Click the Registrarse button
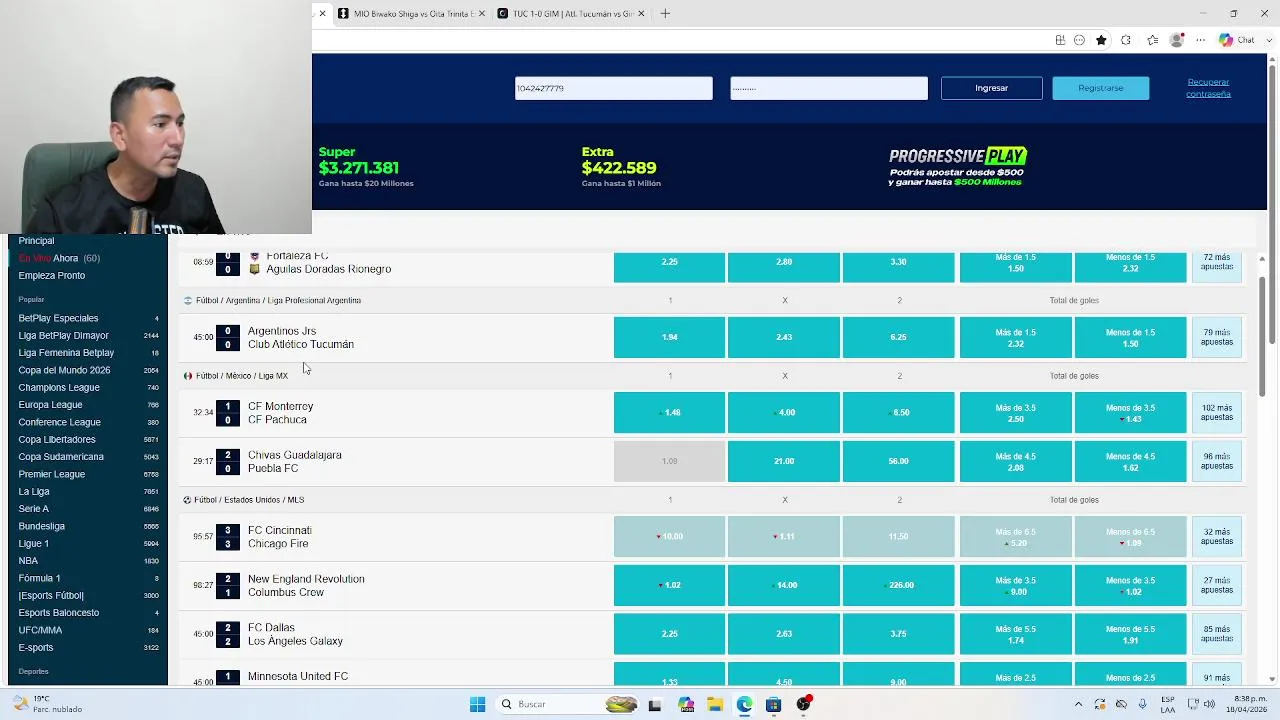This screenshot has width=1280, height=720. tap(1101, 88)
